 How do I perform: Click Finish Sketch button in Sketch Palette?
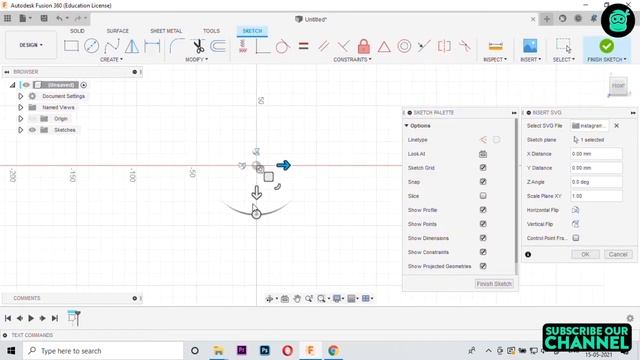[494, 284]
